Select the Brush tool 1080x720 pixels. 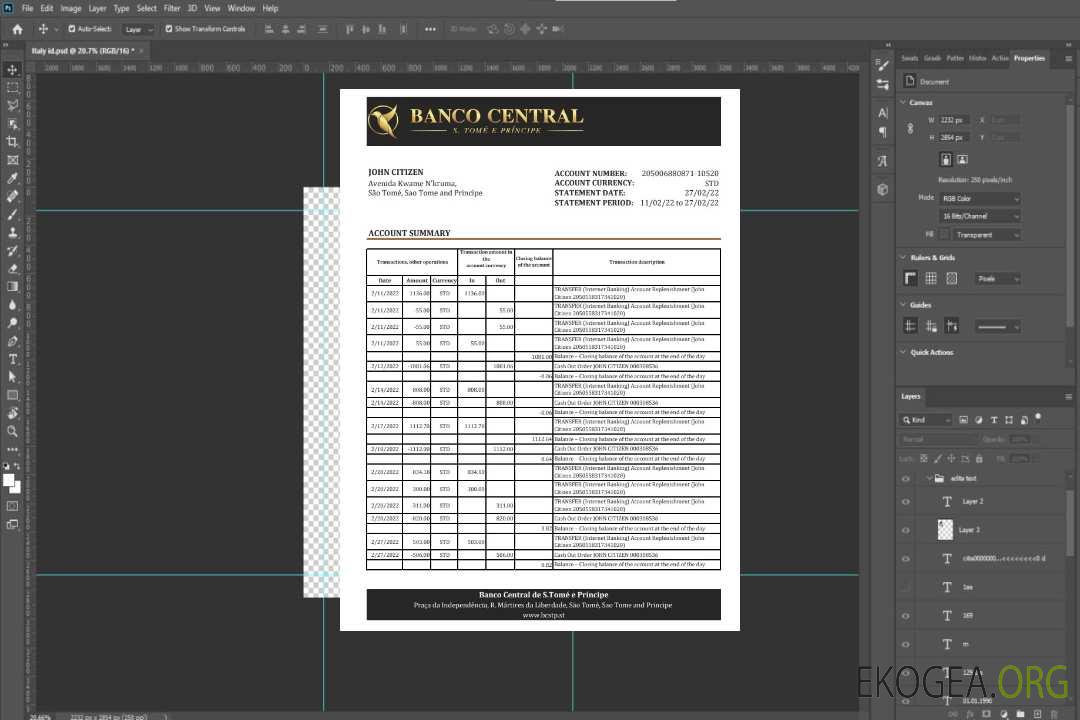[12, 214]
